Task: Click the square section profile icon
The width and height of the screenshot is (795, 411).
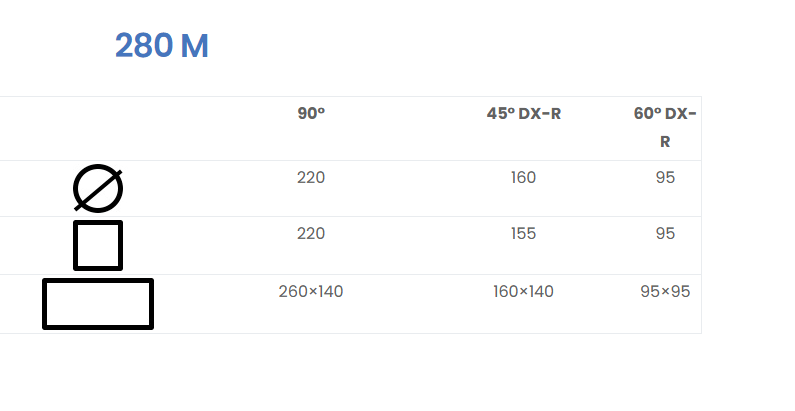Action: pyautogui.click(x=98, y=245)
